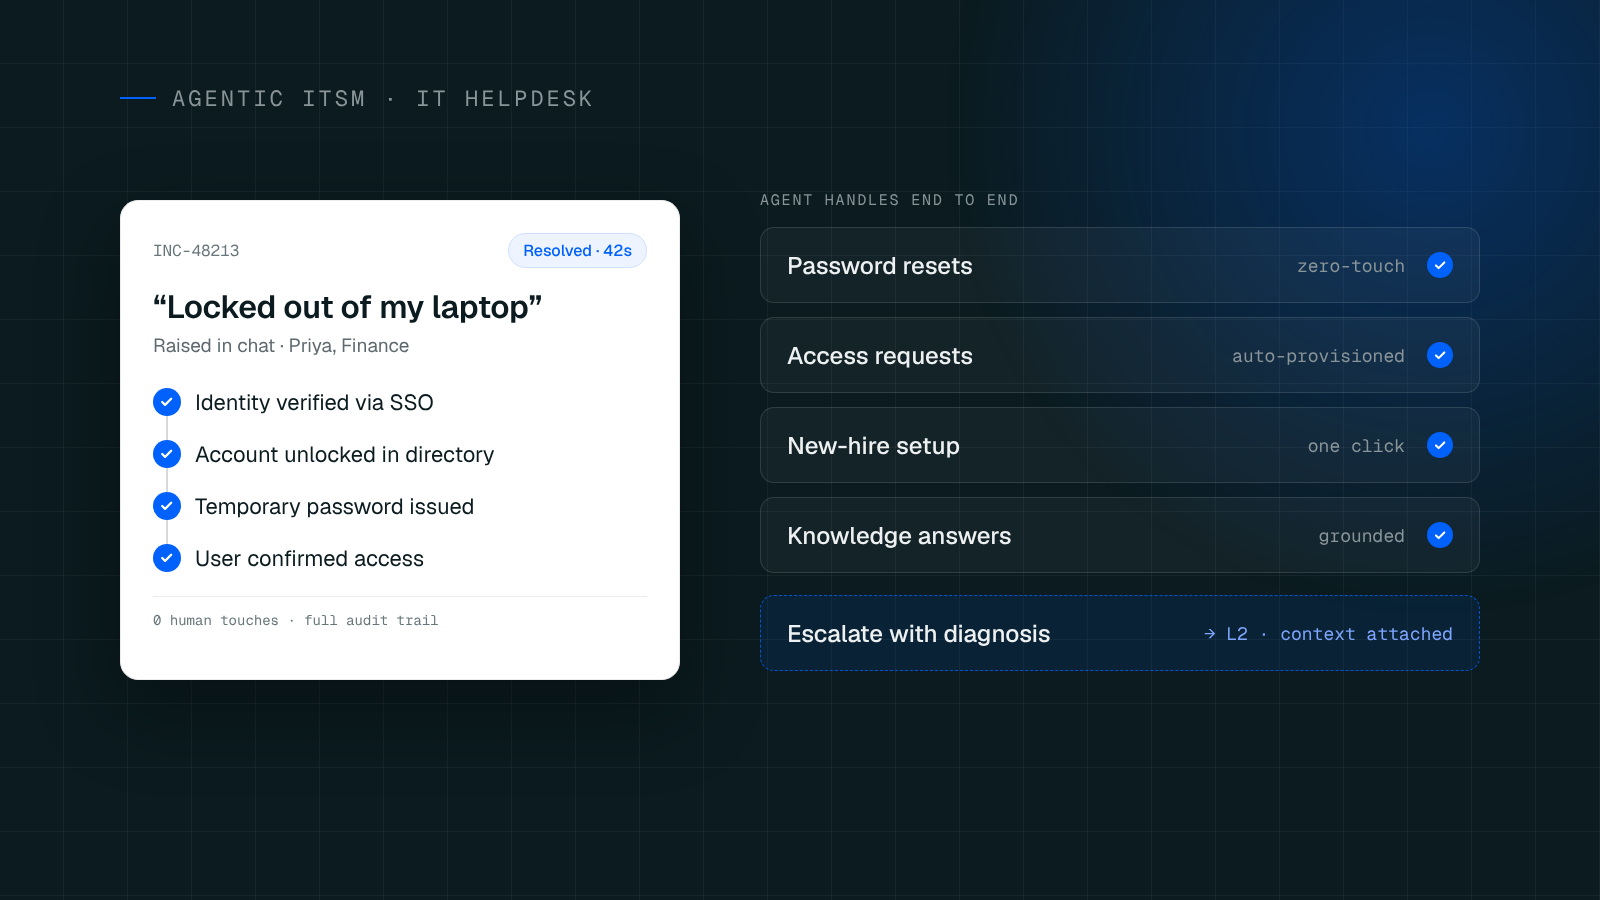Click the Resolved · 42s status badge
Viewport: 1600px width, 900px height.
[577, 251]
